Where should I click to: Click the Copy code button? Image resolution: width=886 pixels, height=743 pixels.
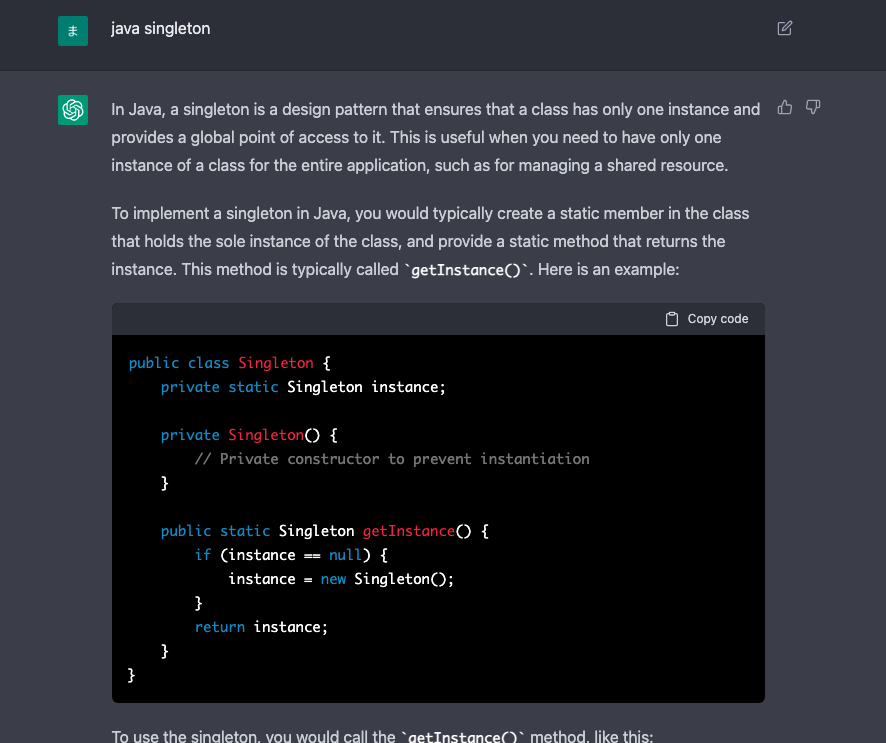click(707, 318)
